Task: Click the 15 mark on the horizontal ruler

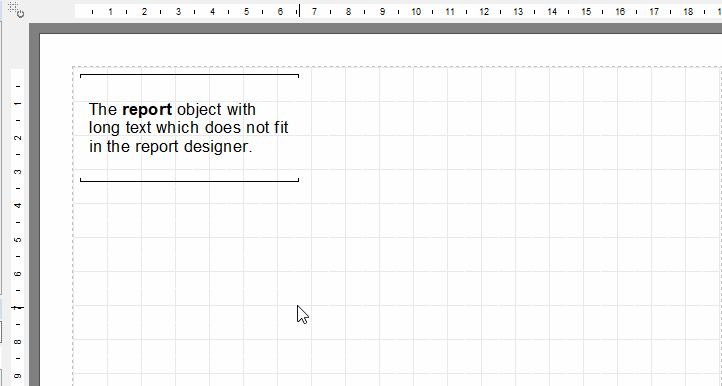Action: [x=586, y=12]
